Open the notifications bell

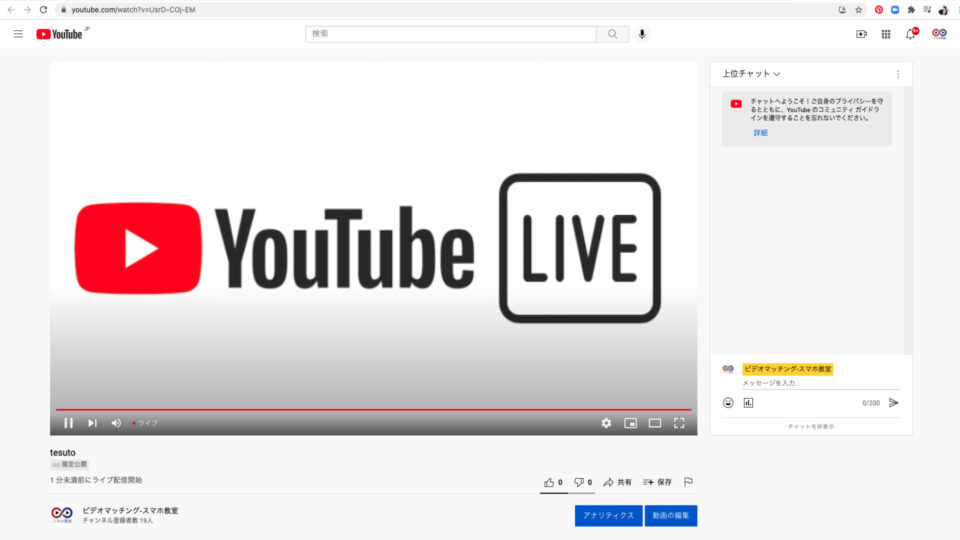point(911,34)
